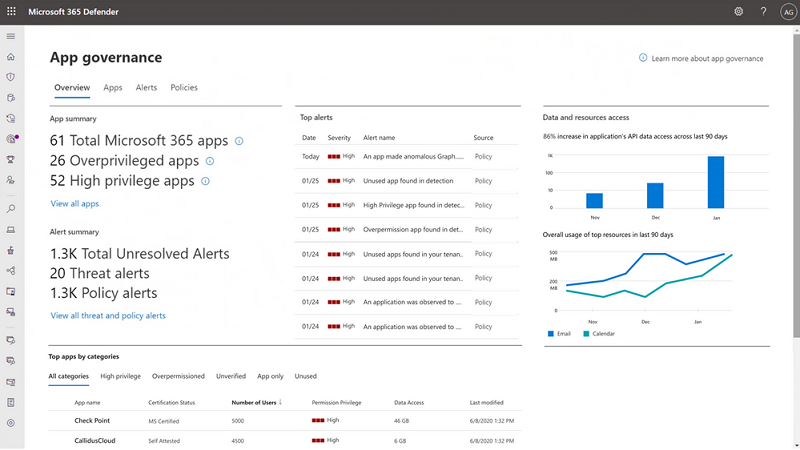This screenshot has width=800, height=450.
Task: Open the Check Point app row
Action: (x=285, y=421)
